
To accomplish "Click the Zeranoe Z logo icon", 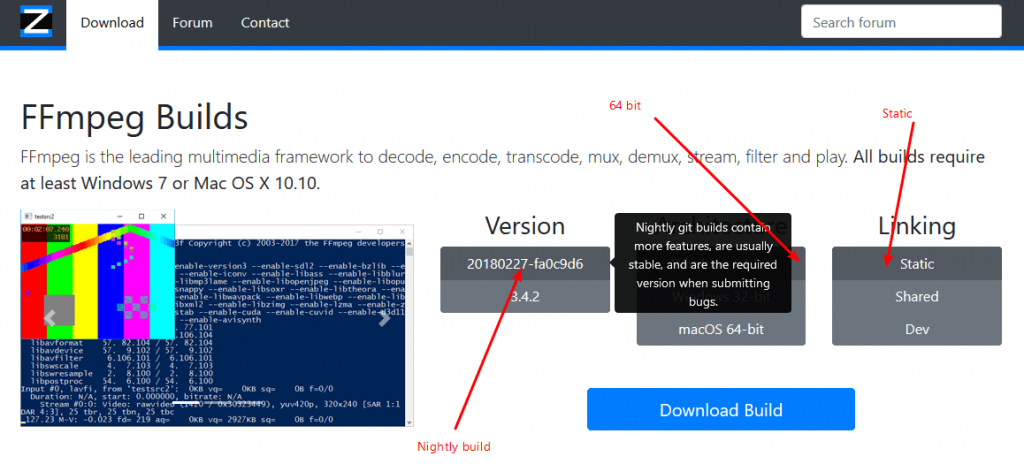I will pyautogui.click(x=36, y=21).
